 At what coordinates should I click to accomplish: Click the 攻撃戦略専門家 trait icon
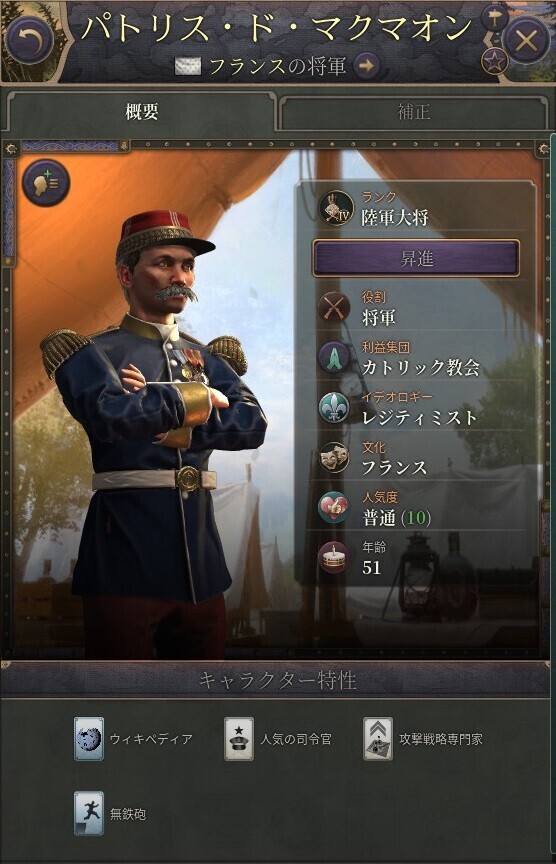[x=377, y=739]
